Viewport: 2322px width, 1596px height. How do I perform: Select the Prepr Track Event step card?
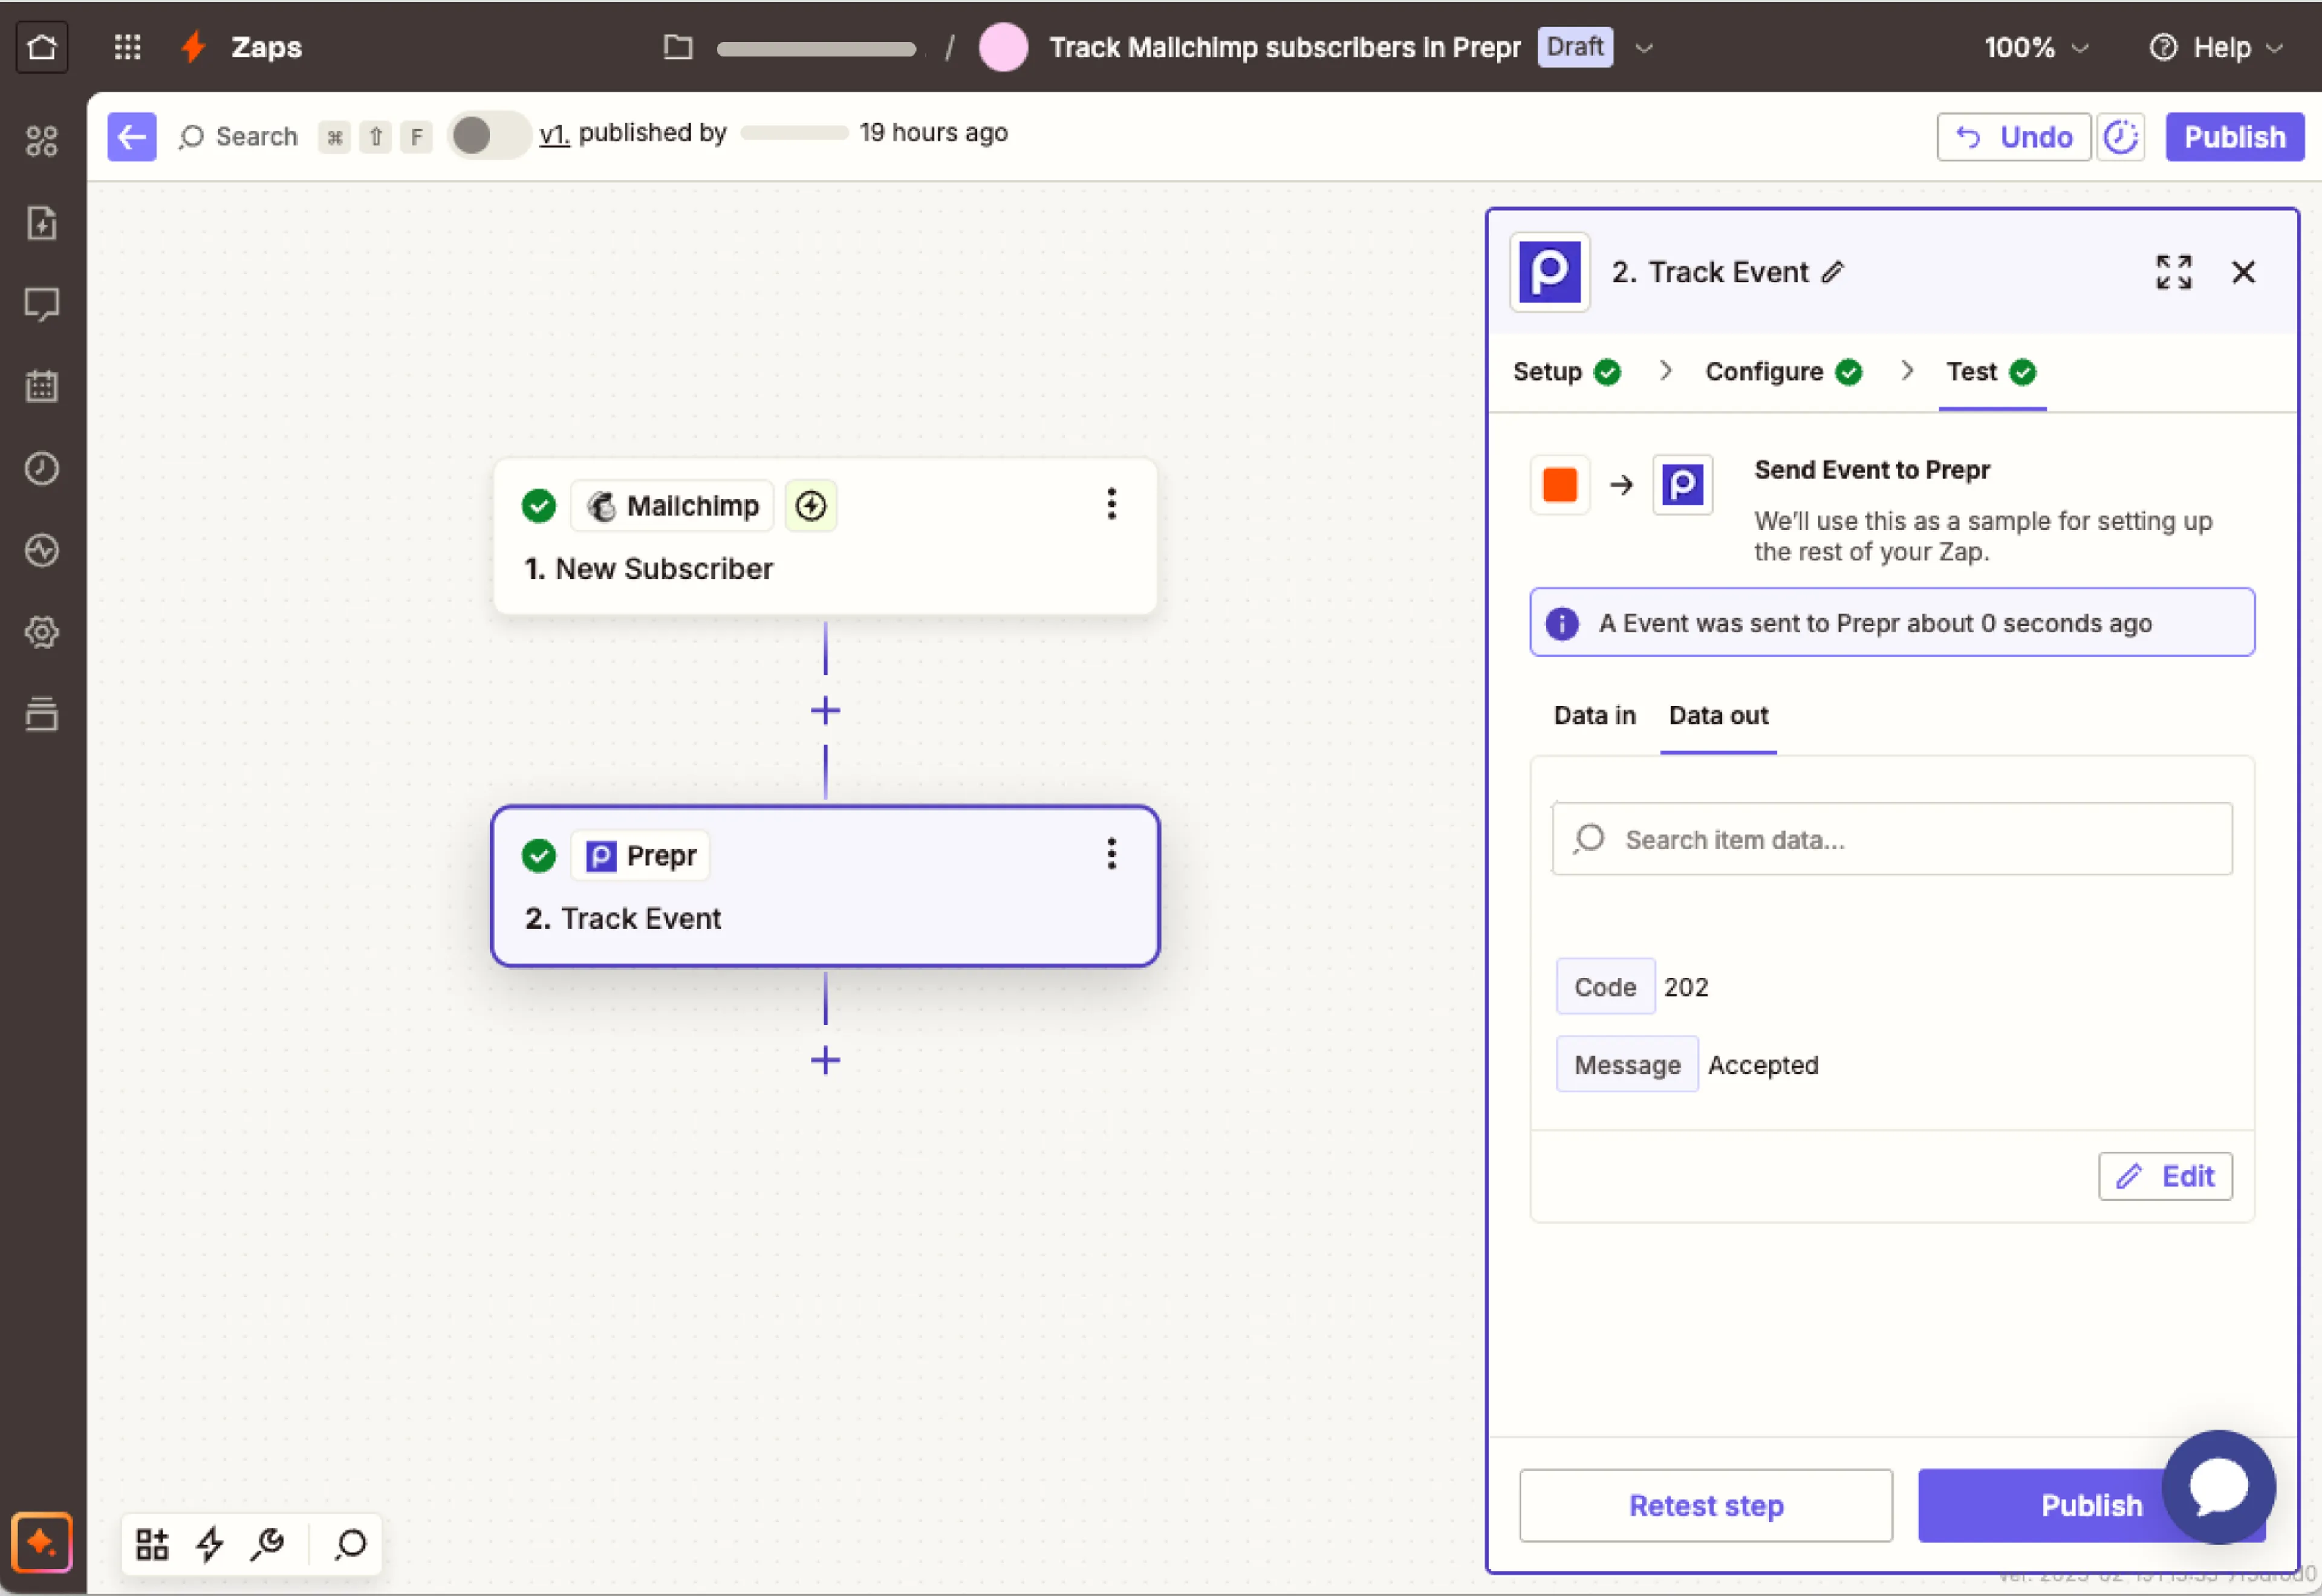[825, 886]
